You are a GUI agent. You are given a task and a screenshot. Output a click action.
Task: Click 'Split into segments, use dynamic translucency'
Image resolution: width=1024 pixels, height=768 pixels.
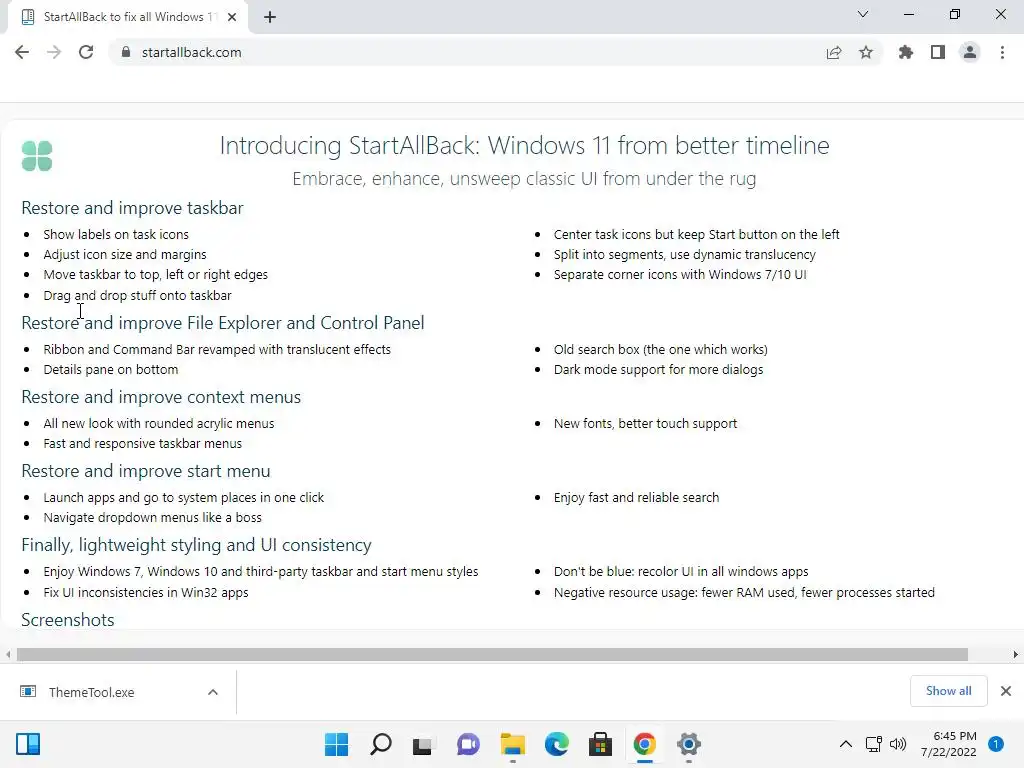tap(684, 255)
